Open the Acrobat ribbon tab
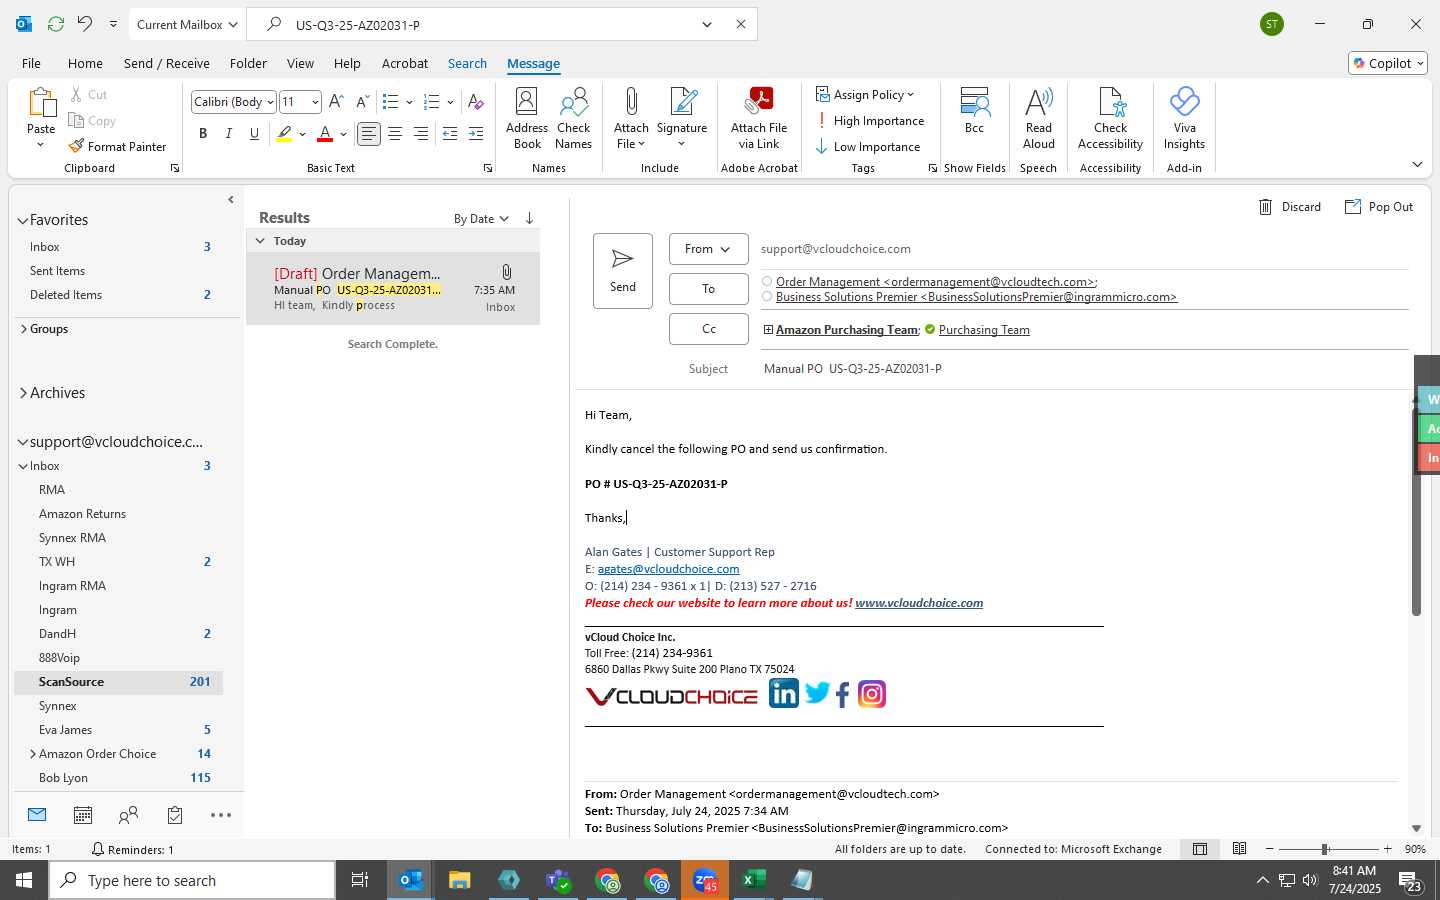 point(405,63)
